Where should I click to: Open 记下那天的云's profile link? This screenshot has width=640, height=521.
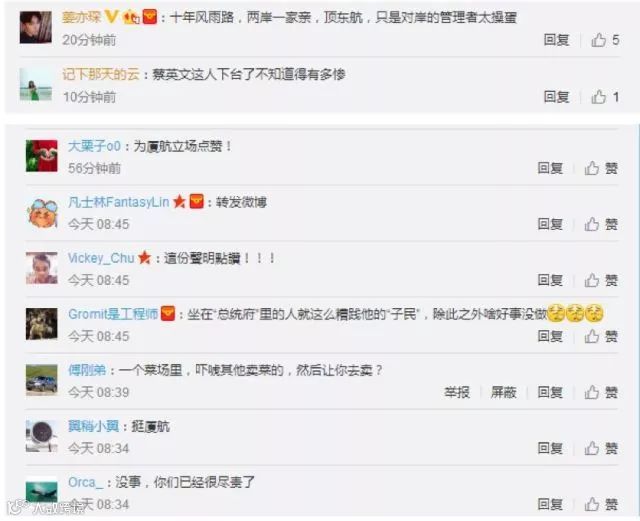(101, 74)
